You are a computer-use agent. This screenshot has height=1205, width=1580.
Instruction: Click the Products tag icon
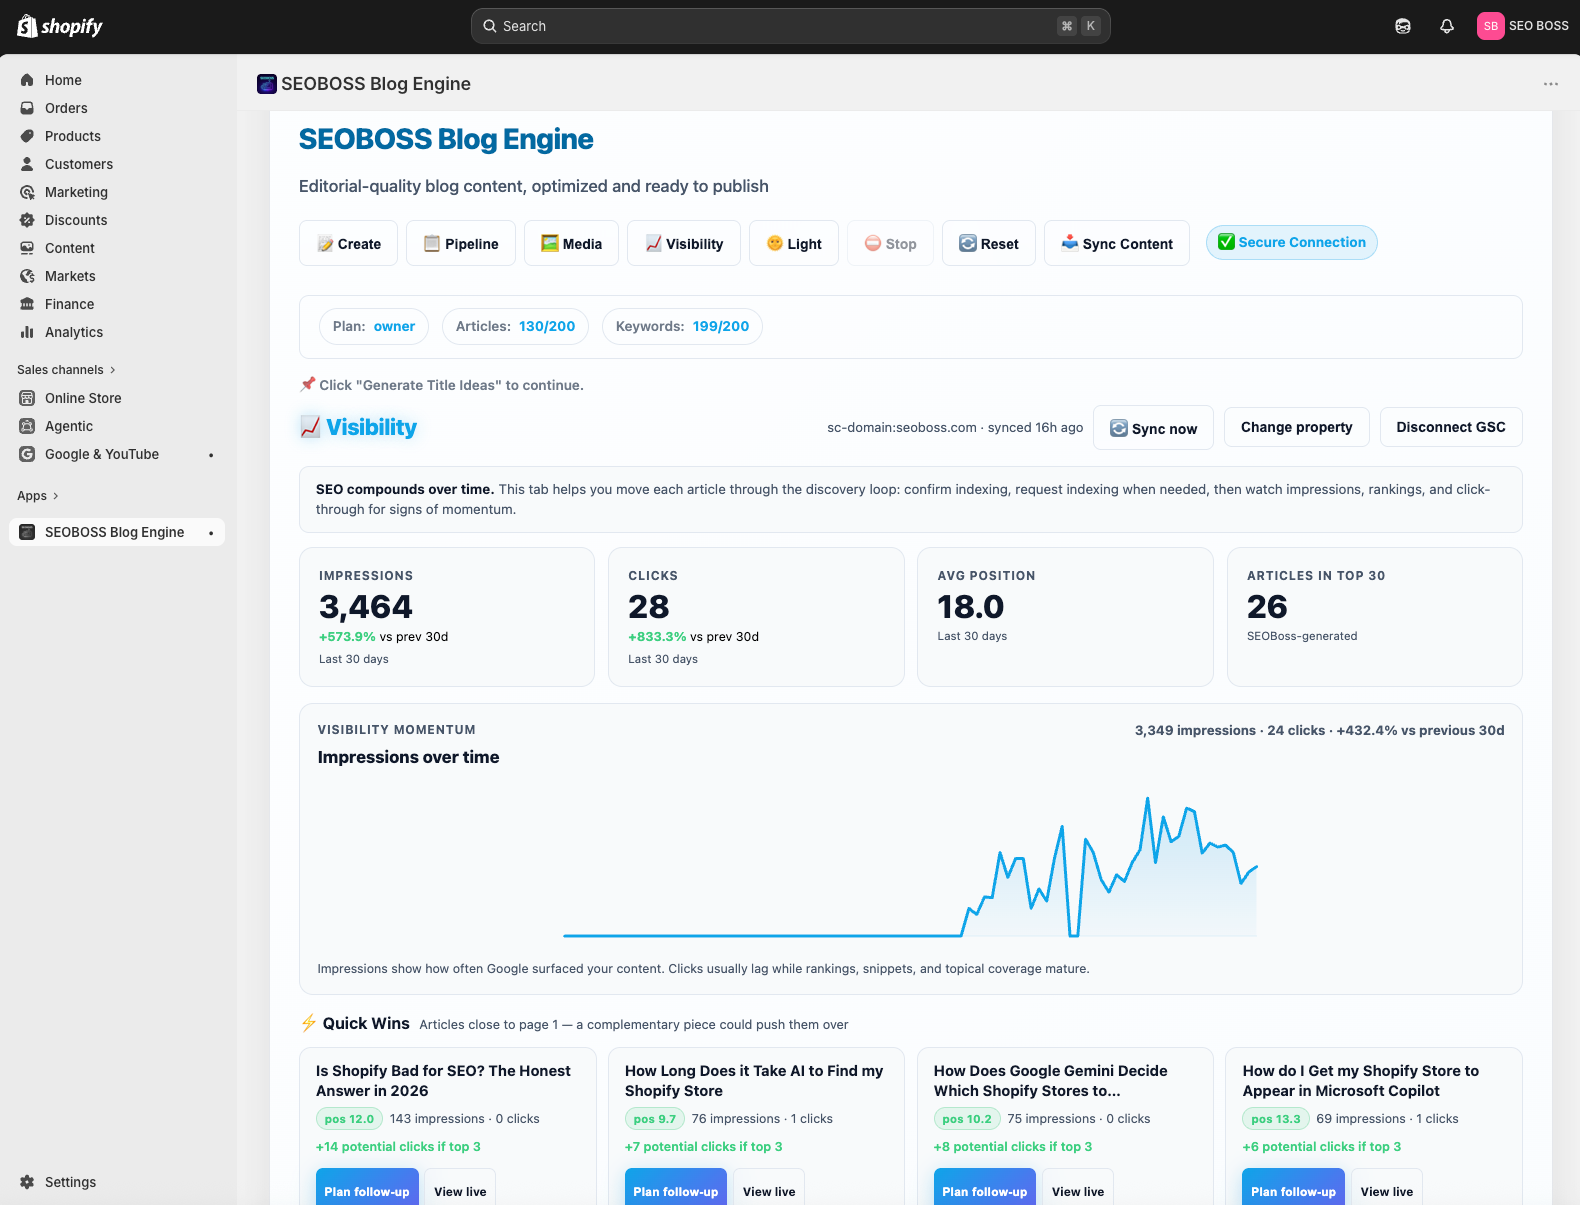point(27,136)
